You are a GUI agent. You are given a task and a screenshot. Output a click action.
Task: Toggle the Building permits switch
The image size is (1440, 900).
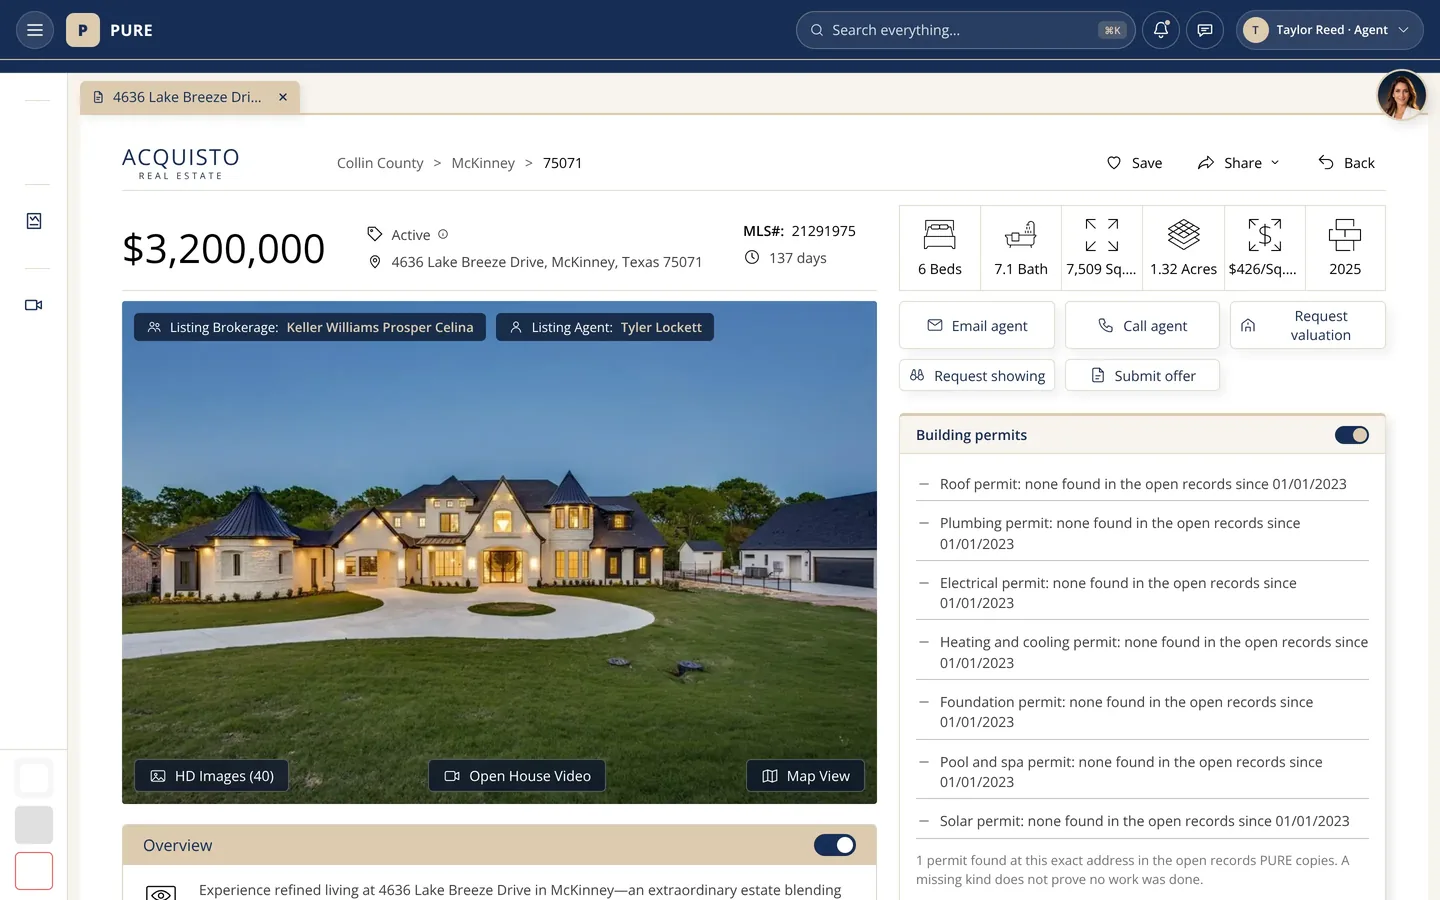[x=1352, y=435]
